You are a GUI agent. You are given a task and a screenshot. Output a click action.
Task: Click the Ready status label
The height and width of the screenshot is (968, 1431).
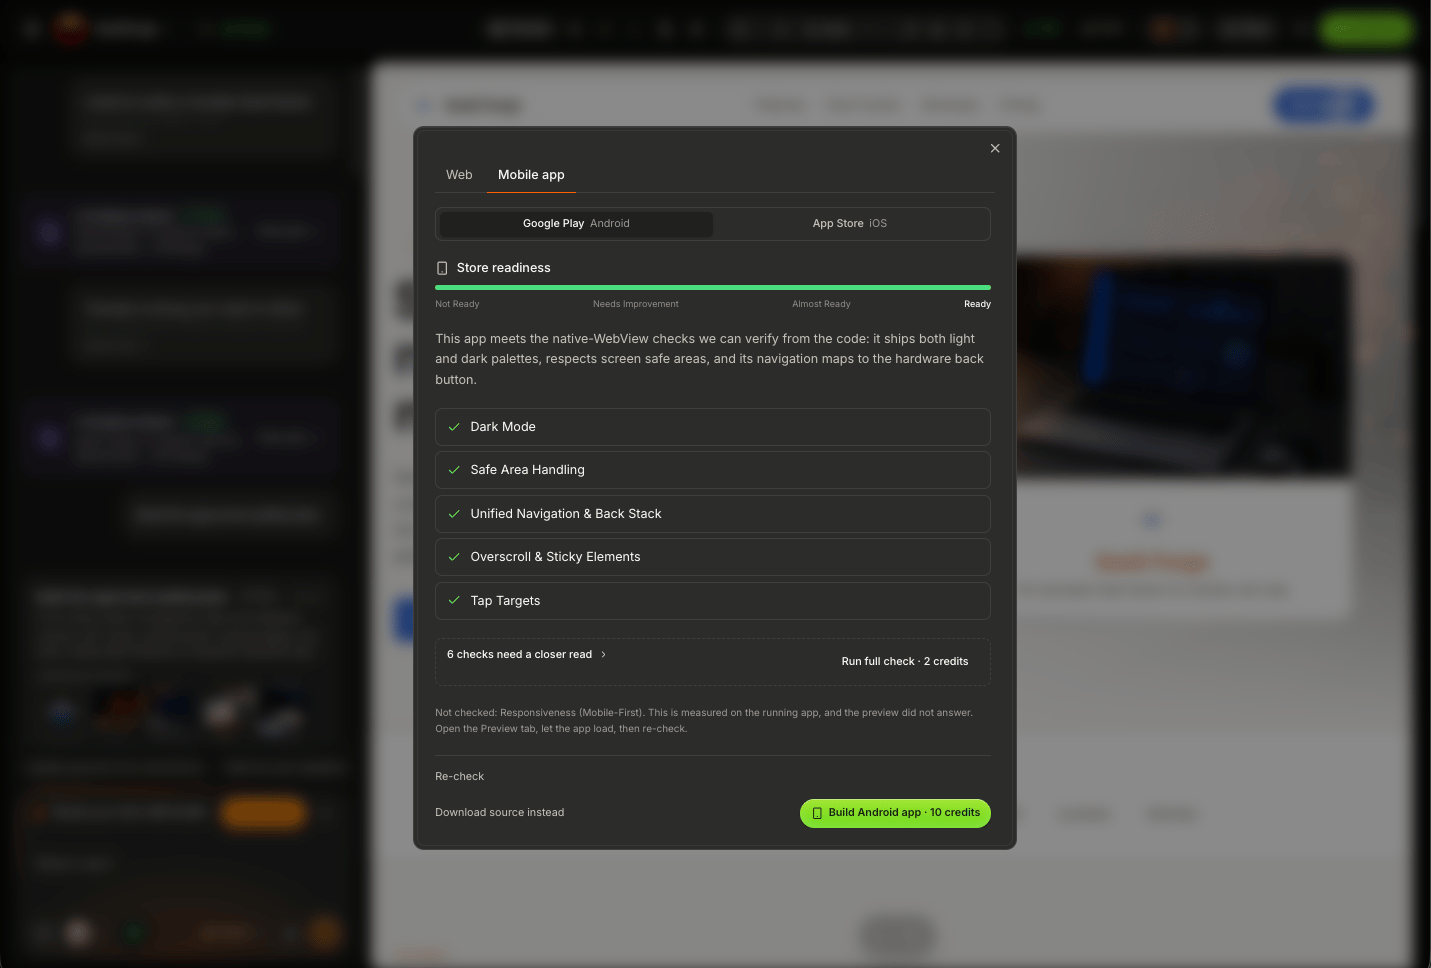point(977,304)
